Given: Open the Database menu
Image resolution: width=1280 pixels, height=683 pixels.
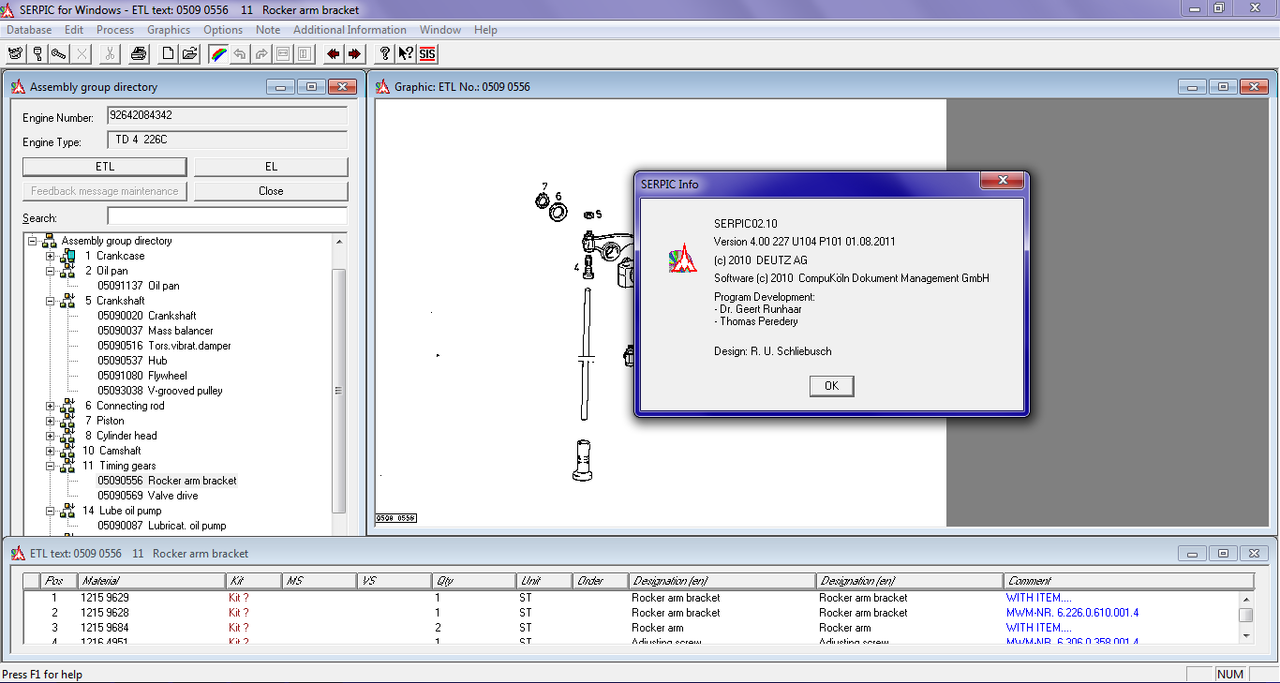Looking at the screenshot, I should (x=29, y=30).
